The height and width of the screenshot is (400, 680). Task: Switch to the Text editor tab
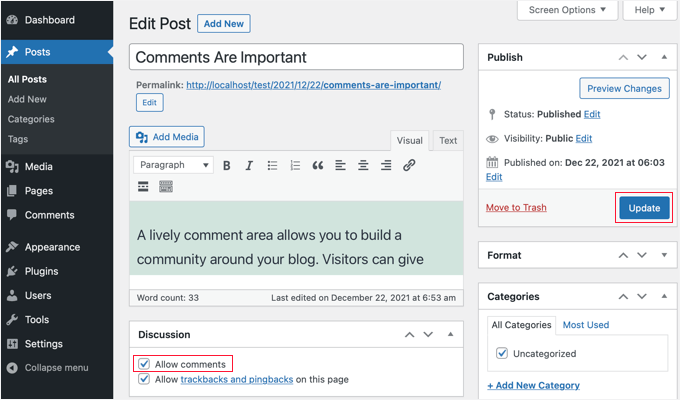pyautogui.click(x=448, y=141)
